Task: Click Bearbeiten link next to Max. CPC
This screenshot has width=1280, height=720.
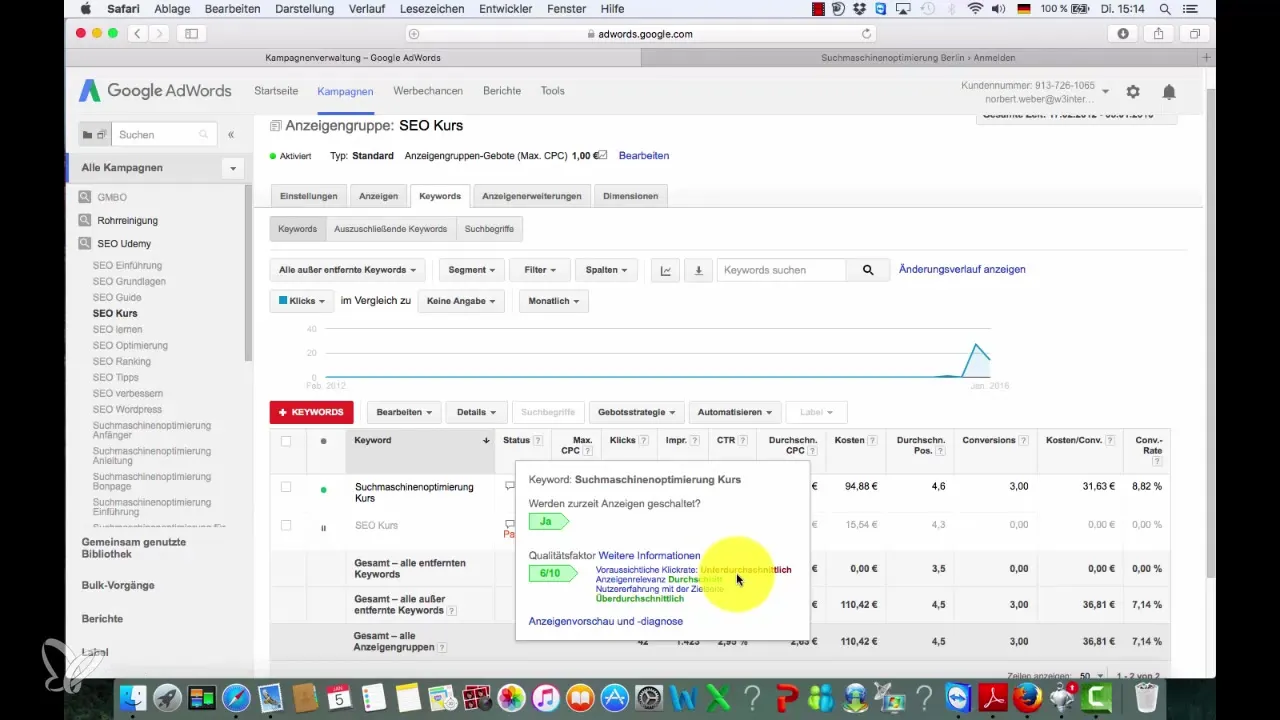Action: click(x=644, y=156)
